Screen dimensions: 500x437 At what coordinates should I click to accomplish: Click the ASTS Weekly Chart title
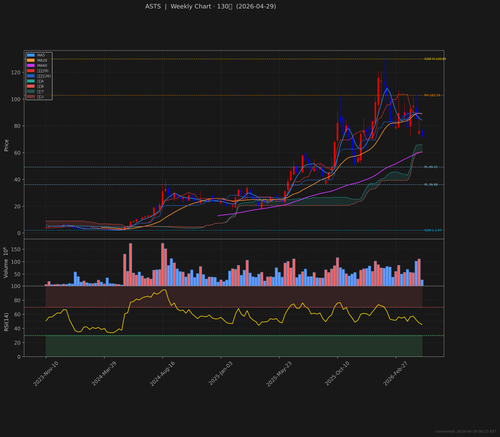point(211,7)
